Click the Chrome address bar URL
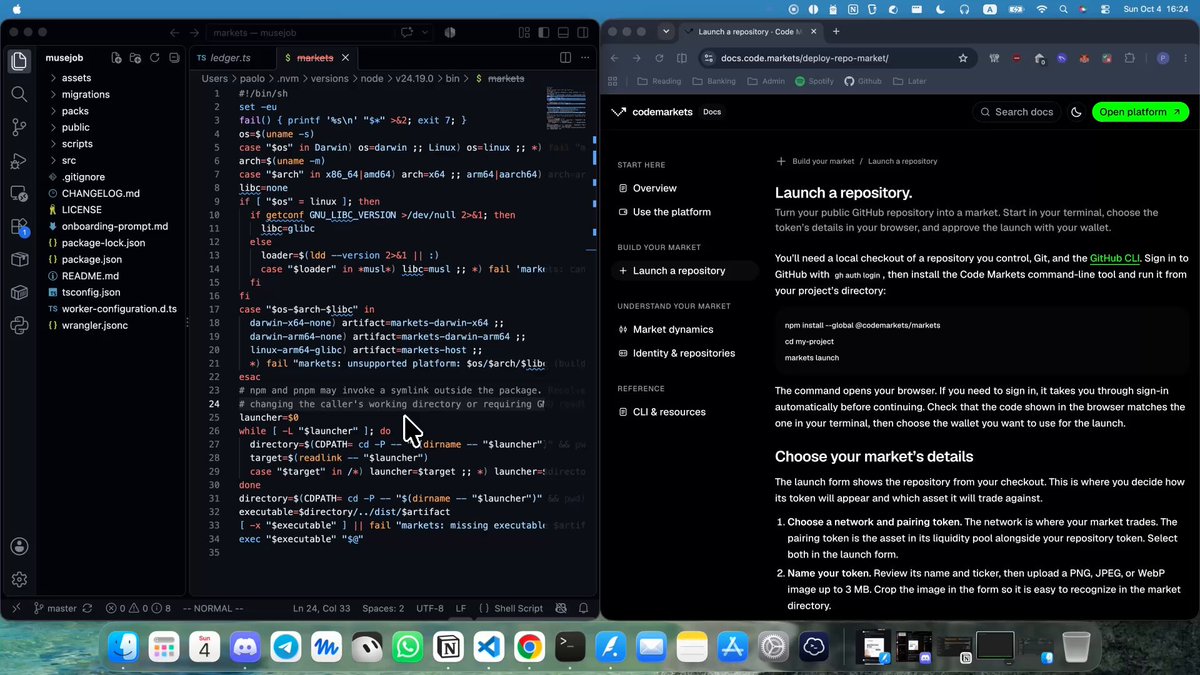The width and height of the screenshot is (1200, 675). [805, 58]
